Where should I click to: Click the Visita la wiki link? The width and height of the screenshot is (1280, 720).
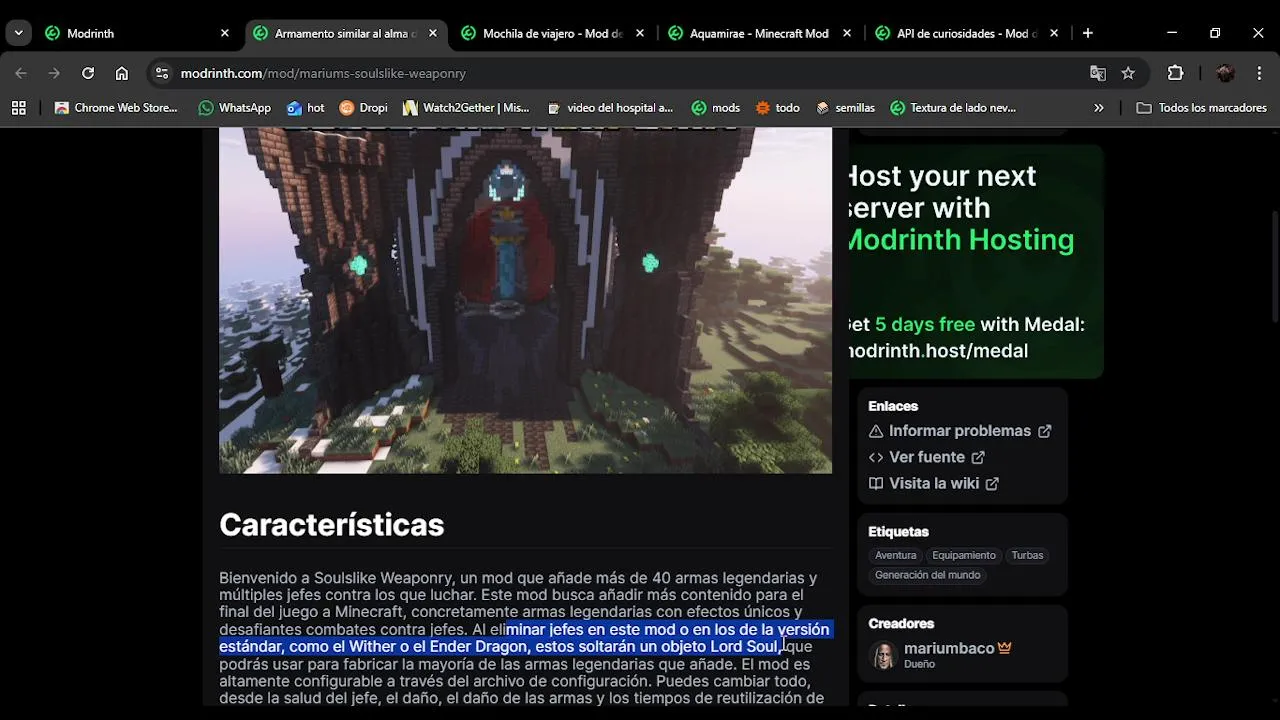point(934,483)
